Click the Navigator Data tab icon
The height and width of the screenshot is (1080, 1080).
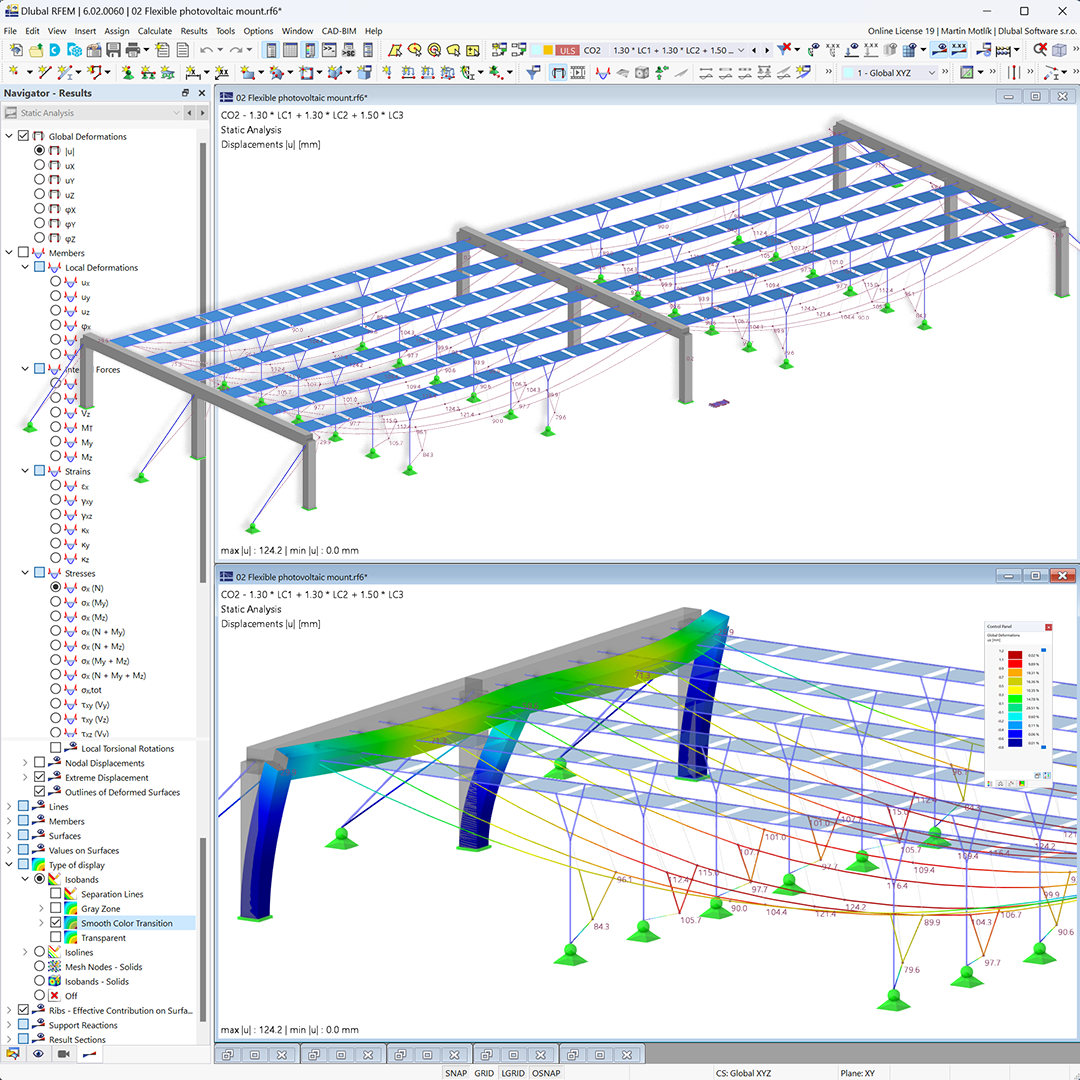point(12,1054)
